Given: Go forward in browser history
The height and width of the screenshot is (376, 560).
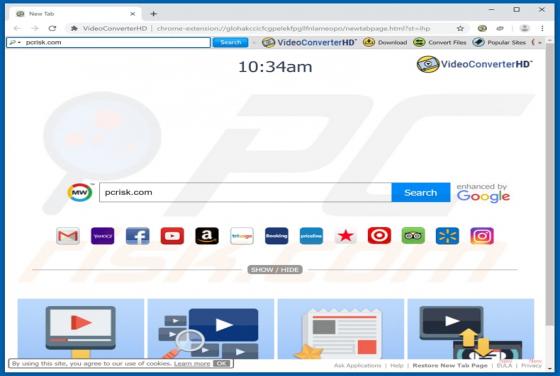Looking at the screenshot, I should pyautogui.click(x=35, y=28).
